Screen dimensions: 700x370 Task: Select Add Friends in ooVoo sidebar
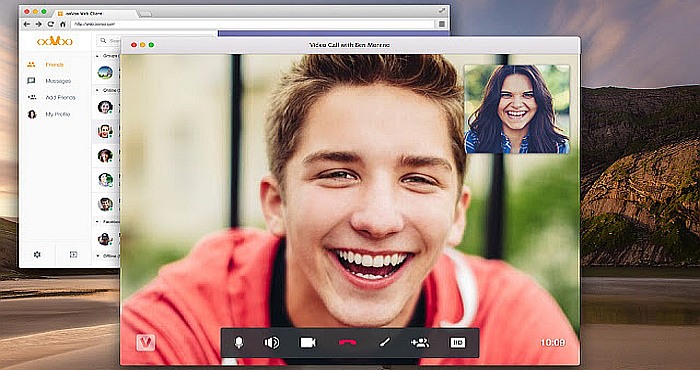point(60,97)
